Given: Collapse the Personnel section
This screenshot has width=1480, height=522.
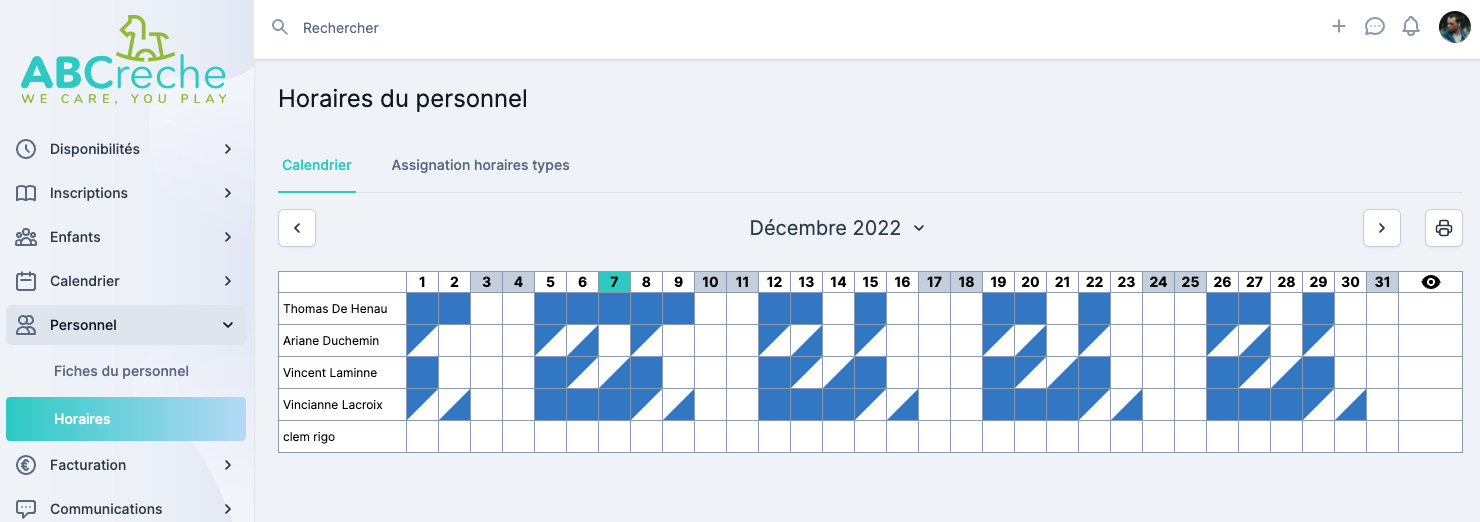Looking at the screenshot, I should pos(227,325).
